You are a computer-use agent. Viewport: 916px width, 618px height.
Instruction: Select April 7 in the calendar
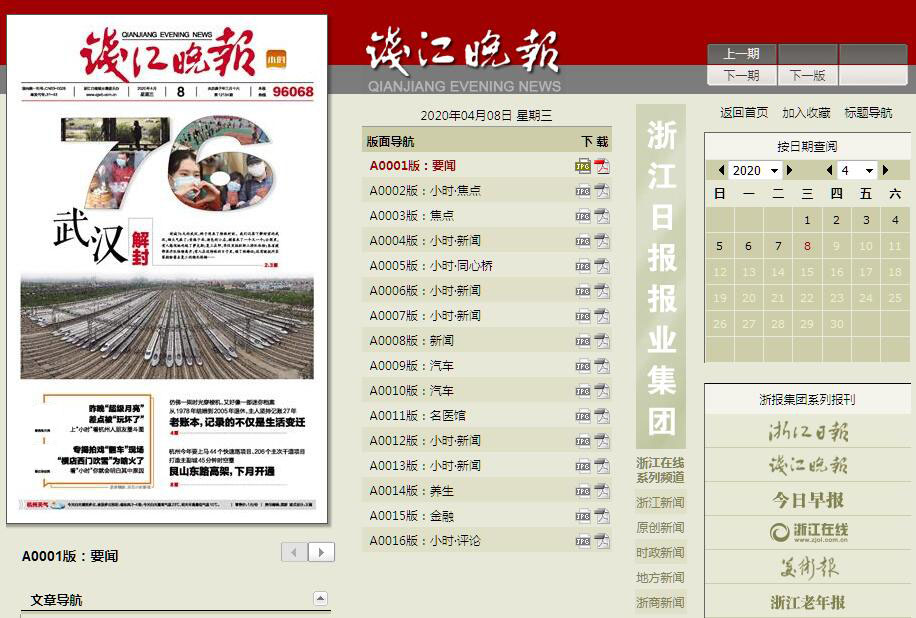coord(778,246)
